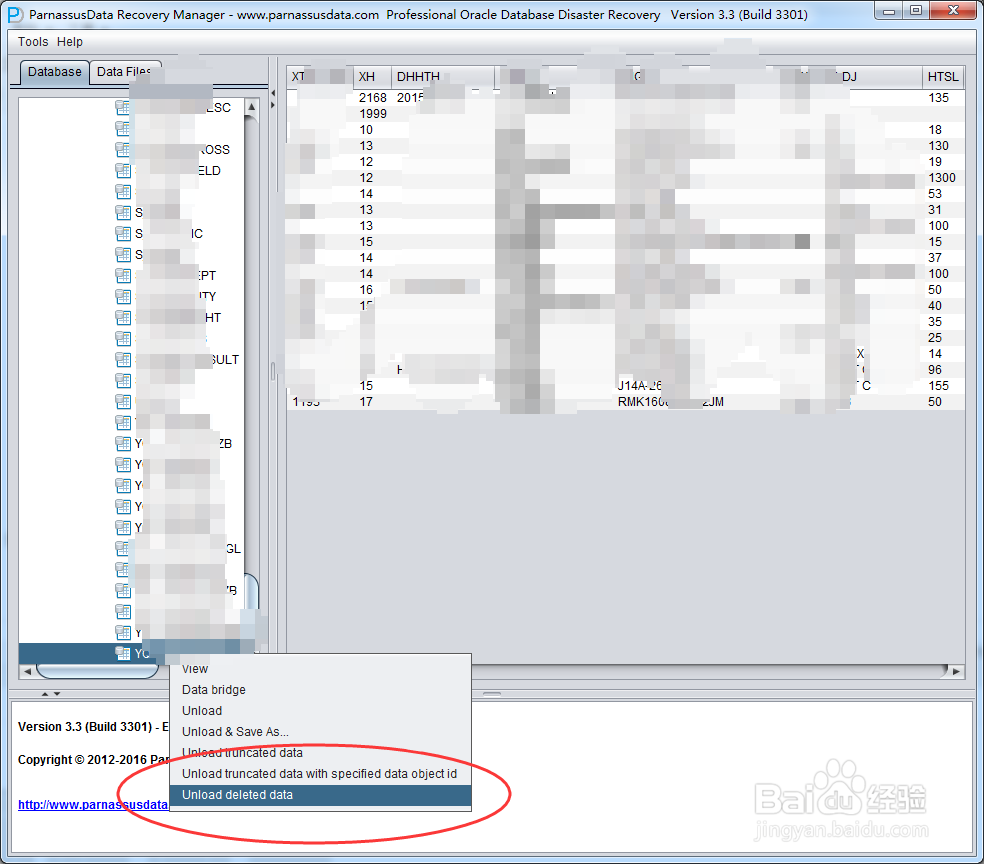Choose View from the context menu

320,669
